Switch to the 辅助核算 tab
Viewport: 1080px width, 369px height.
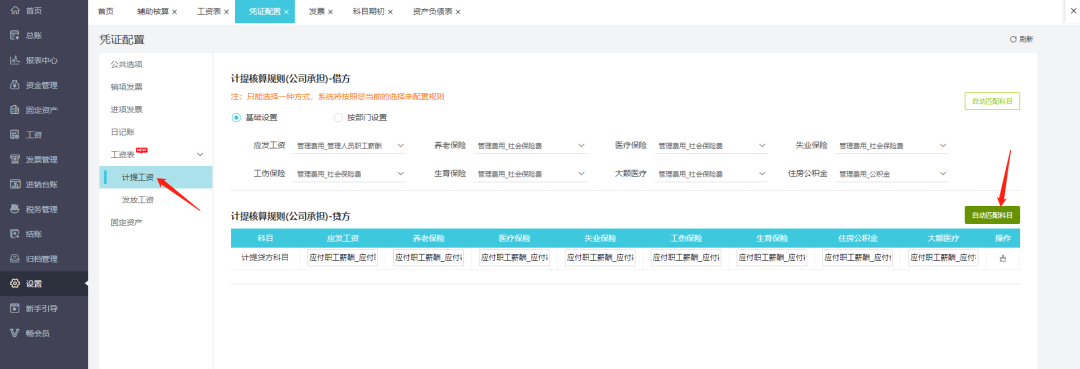152,12
